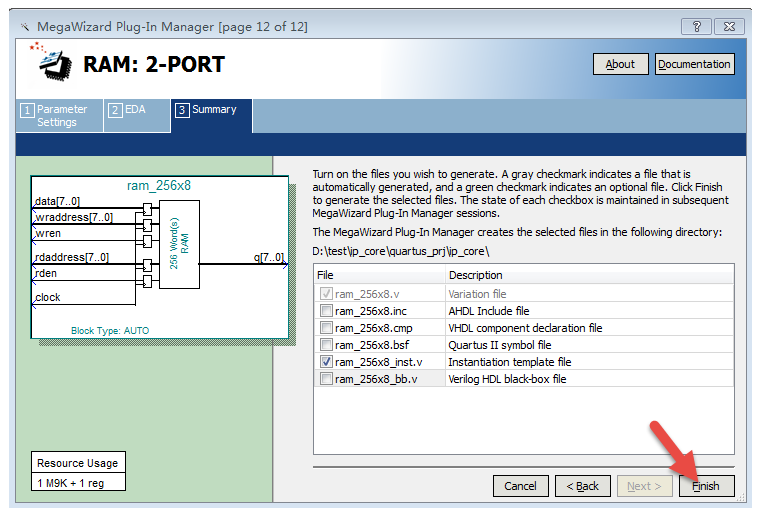Click Finish to generate files
This screenshot has height=514, width=760.
[x=706, y=486]
